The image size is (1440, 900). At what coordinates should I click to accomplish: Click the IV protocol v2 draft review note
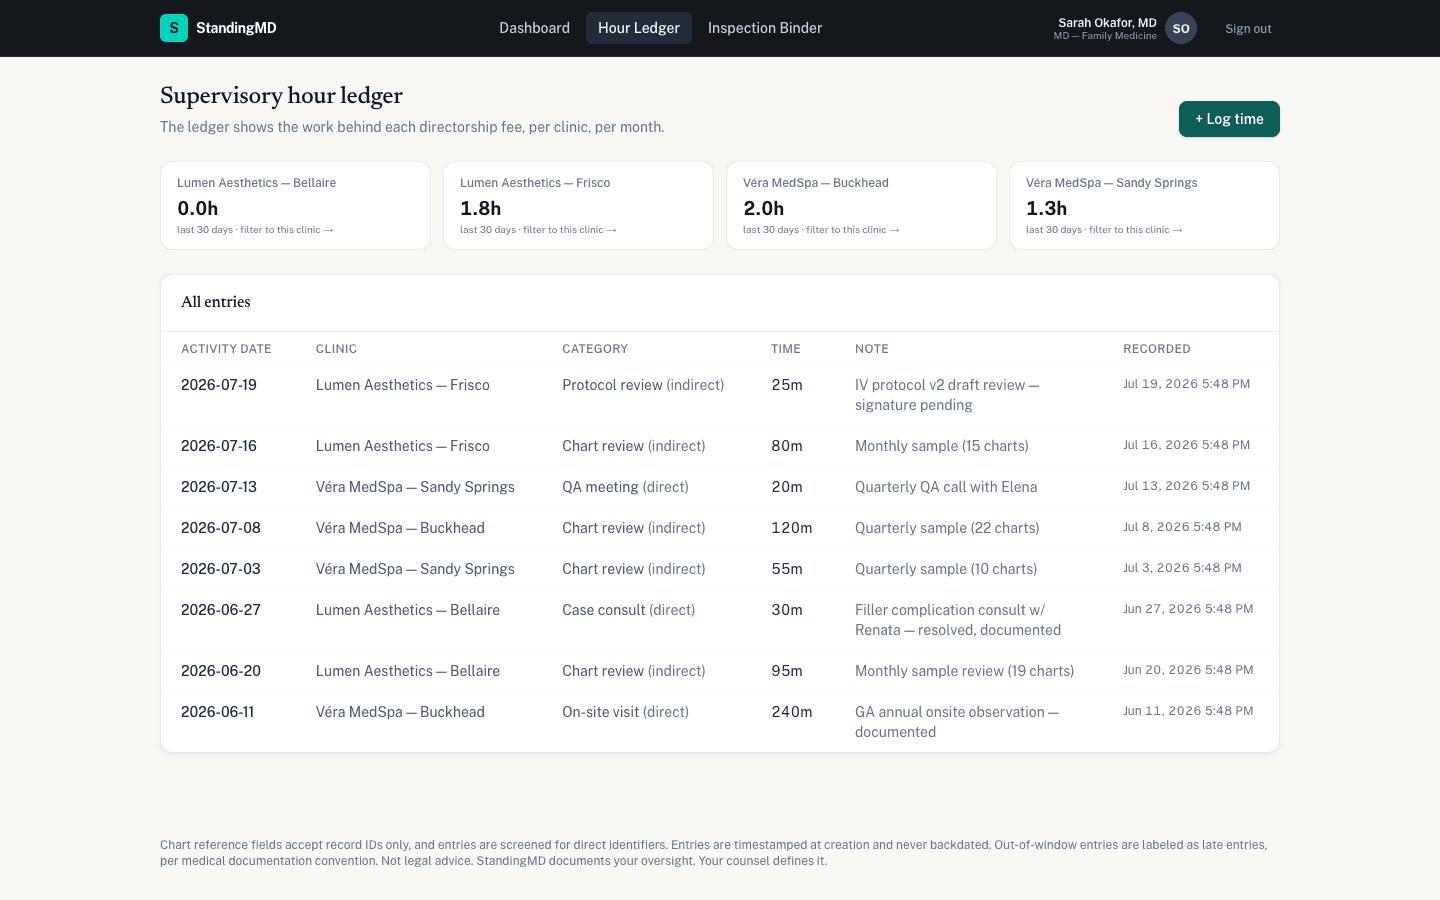pyautogui.click(x=947, y=395)
